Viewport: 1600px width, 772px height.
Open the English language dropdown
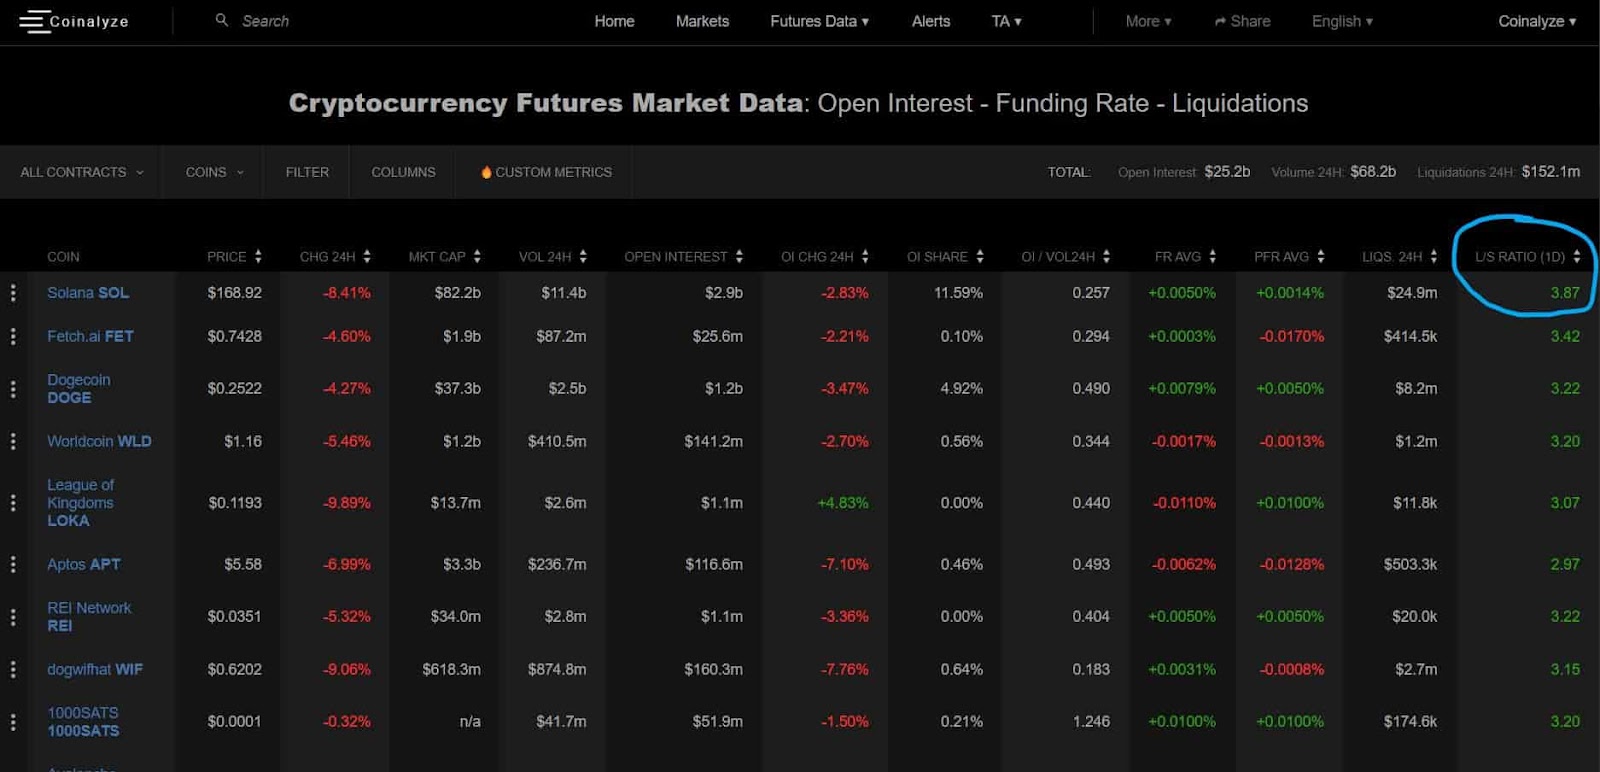pos(1342,21)
